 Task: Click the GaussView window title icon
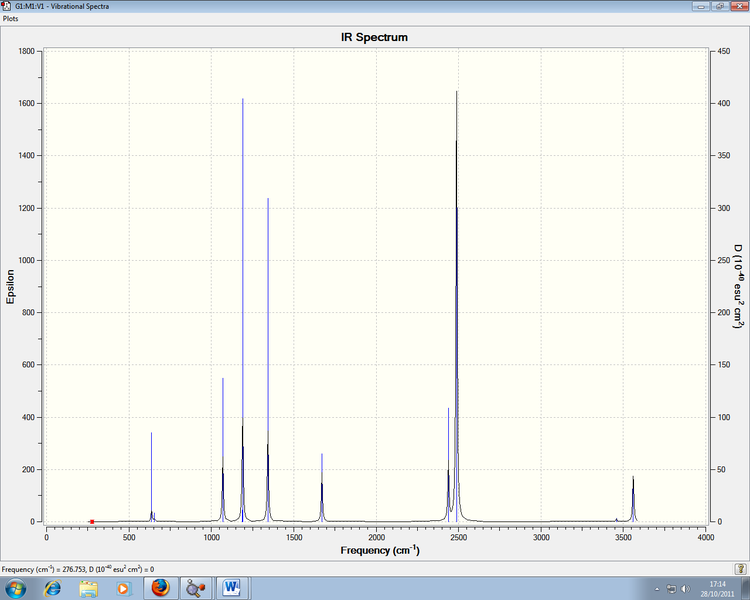tap(7, 6)
